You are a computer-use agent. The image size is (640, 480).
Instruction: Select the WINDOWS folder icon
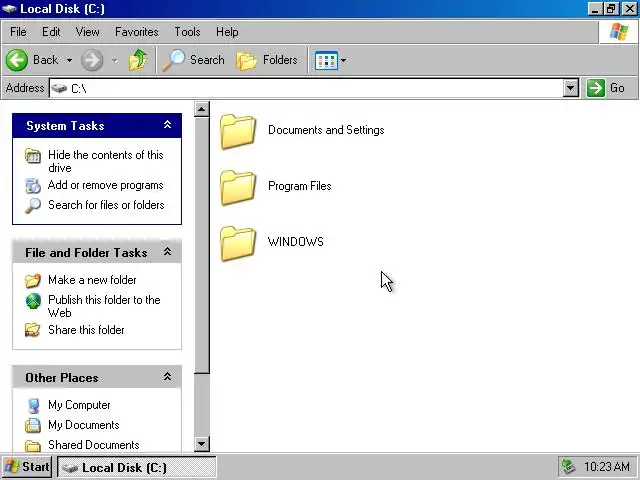[x=238, y=243]
